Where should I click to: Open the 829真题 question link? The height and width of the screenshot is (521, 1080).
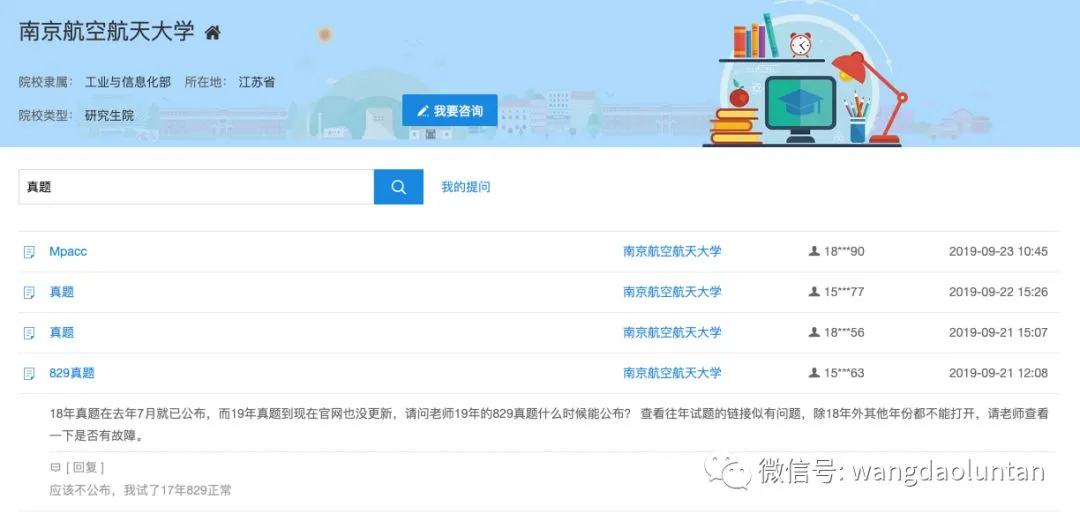click(72, 374)
